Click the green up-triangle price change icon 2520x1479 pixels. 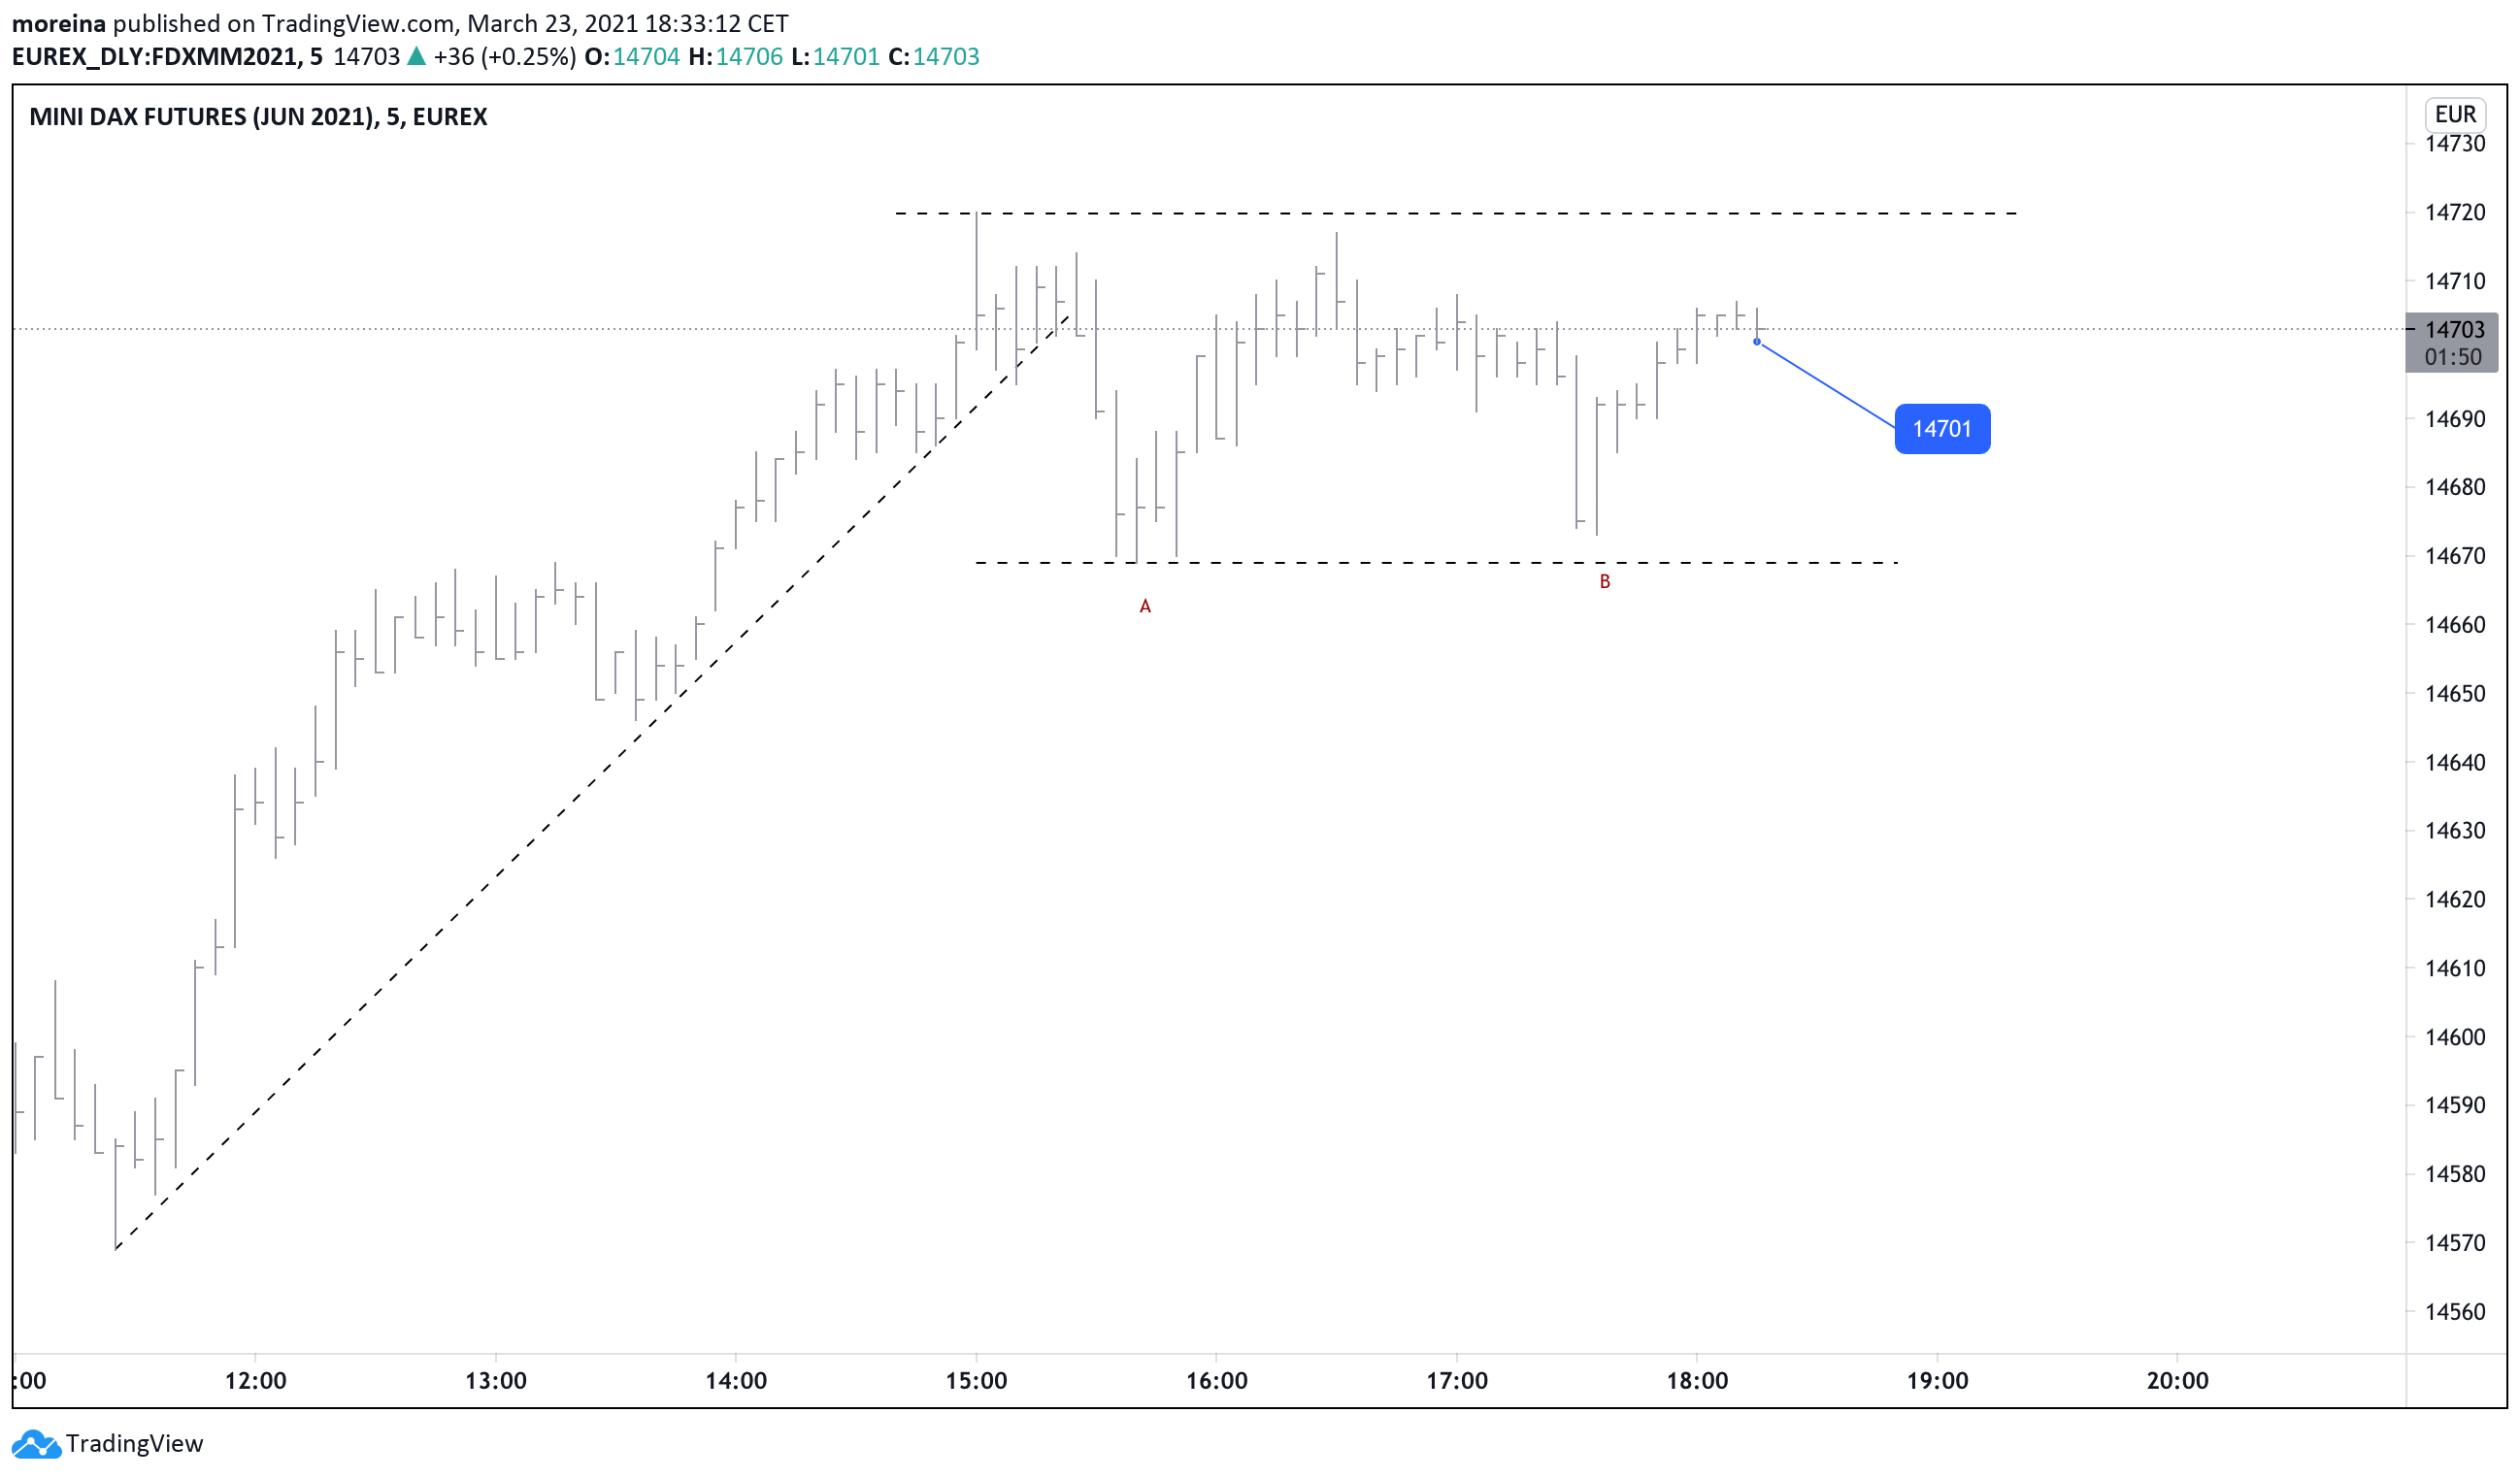(x=416, y=57)
